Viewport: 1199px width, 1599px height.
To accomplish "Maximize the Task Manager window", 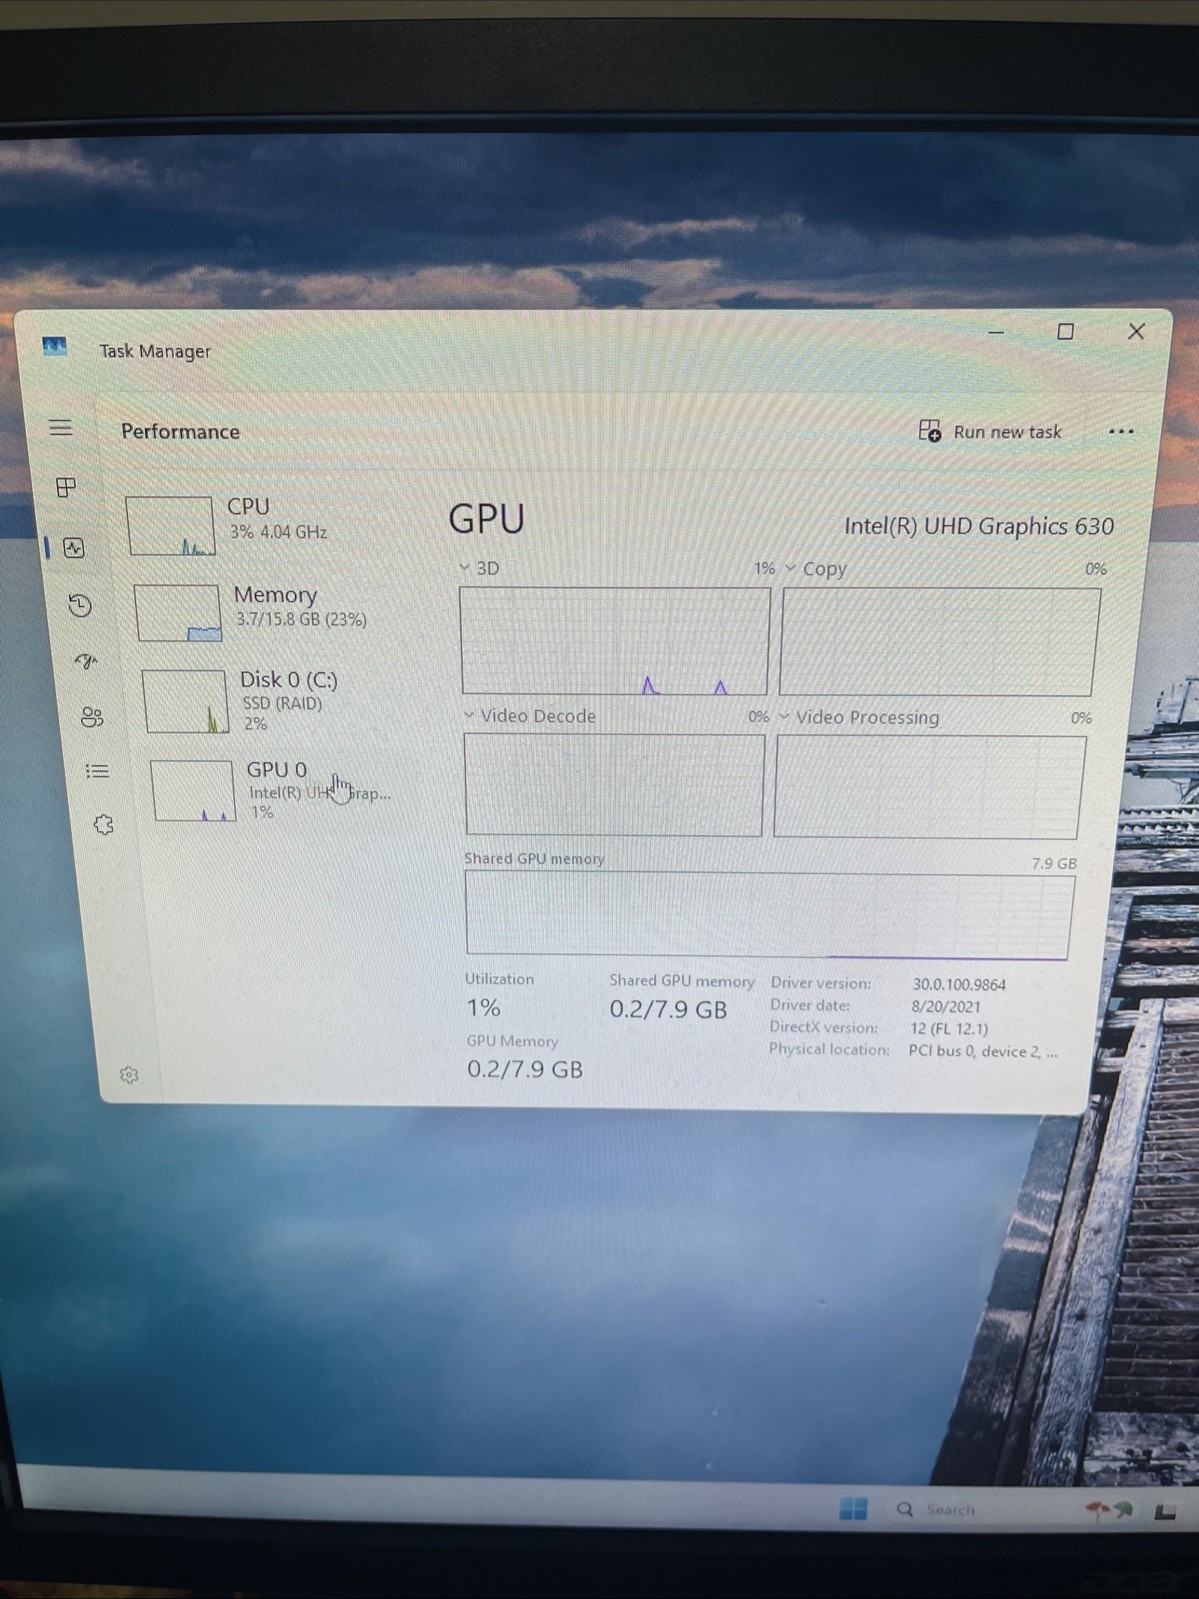I will [x=1065, y=331].
